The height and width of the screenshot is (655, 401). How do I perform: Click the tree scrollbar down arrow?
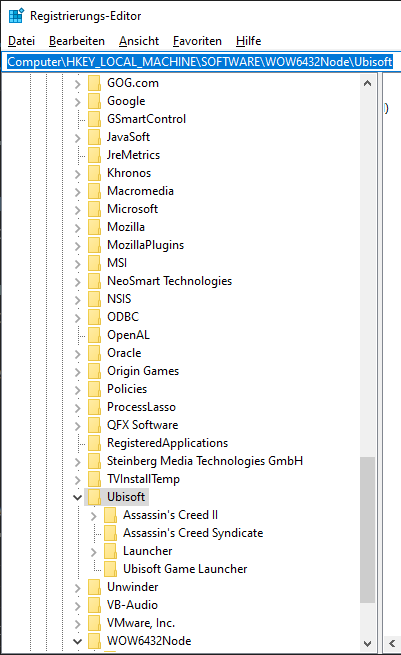(368, 643)
